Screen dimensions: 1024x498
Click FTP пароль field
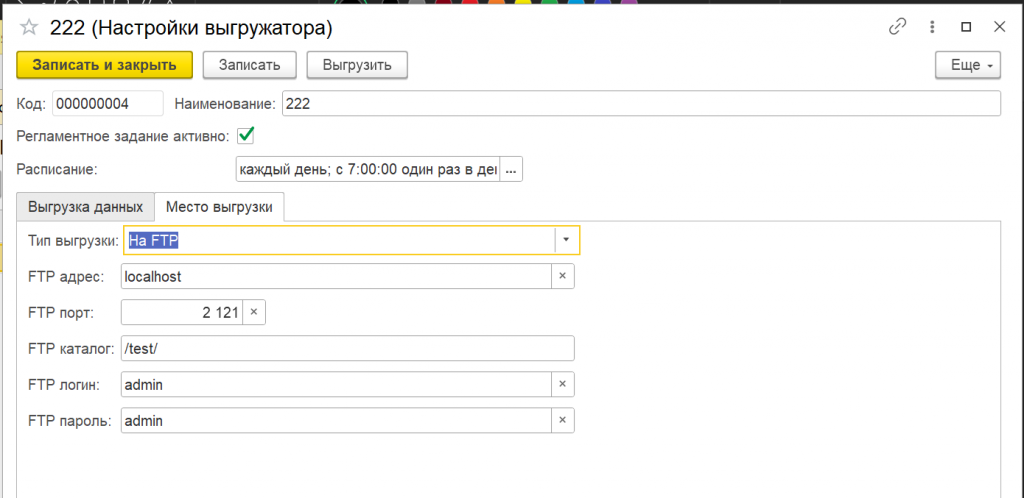click(336, 421)
